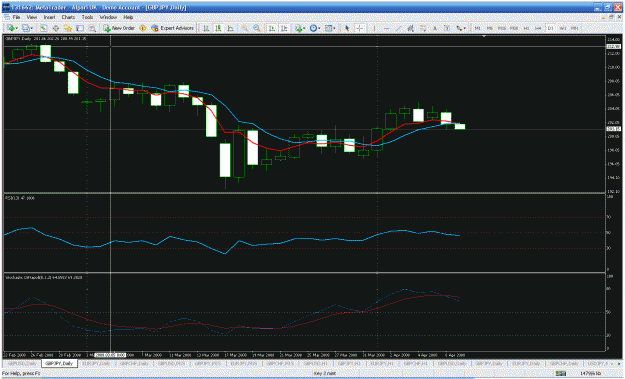Open the Market Watch panel icon

point(43,28)
